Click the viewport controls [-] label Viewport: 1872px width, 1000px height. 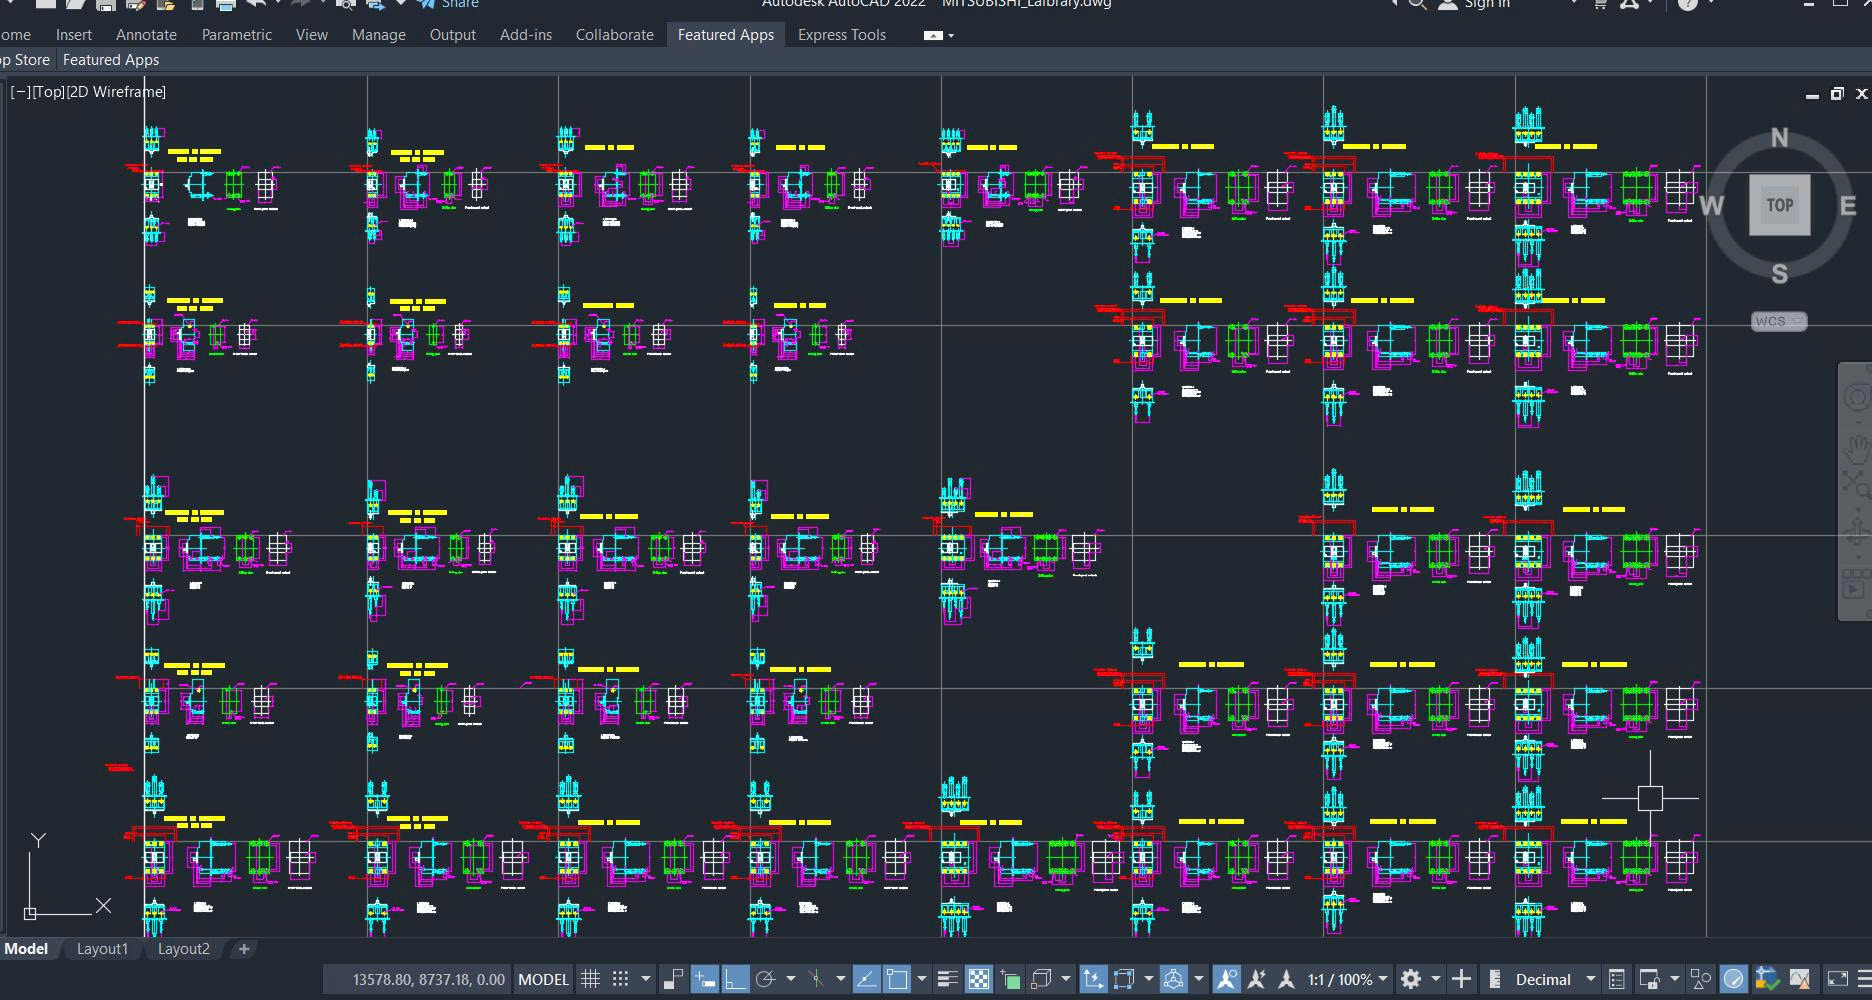[20, 92]
